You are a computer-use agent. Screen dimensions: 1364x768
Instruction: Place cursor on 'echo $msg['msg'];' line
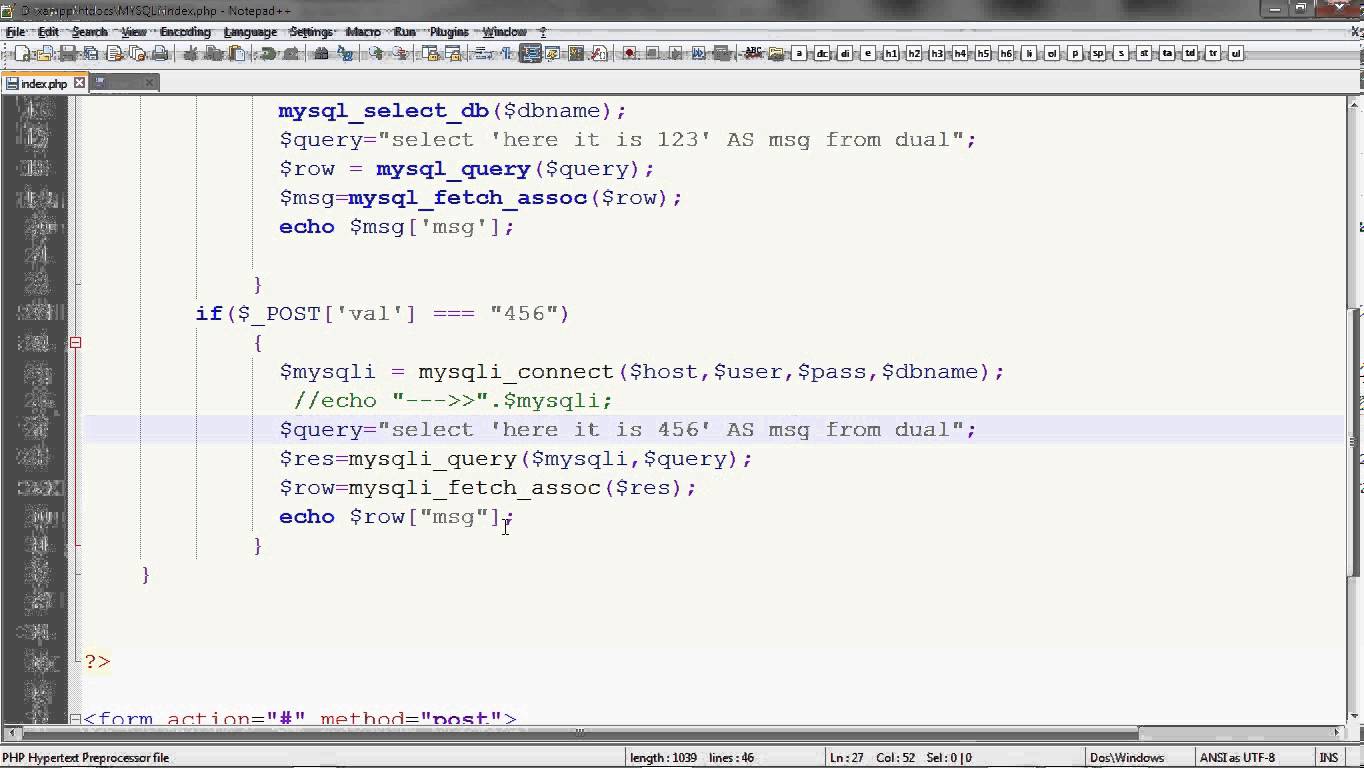point(396,227)
